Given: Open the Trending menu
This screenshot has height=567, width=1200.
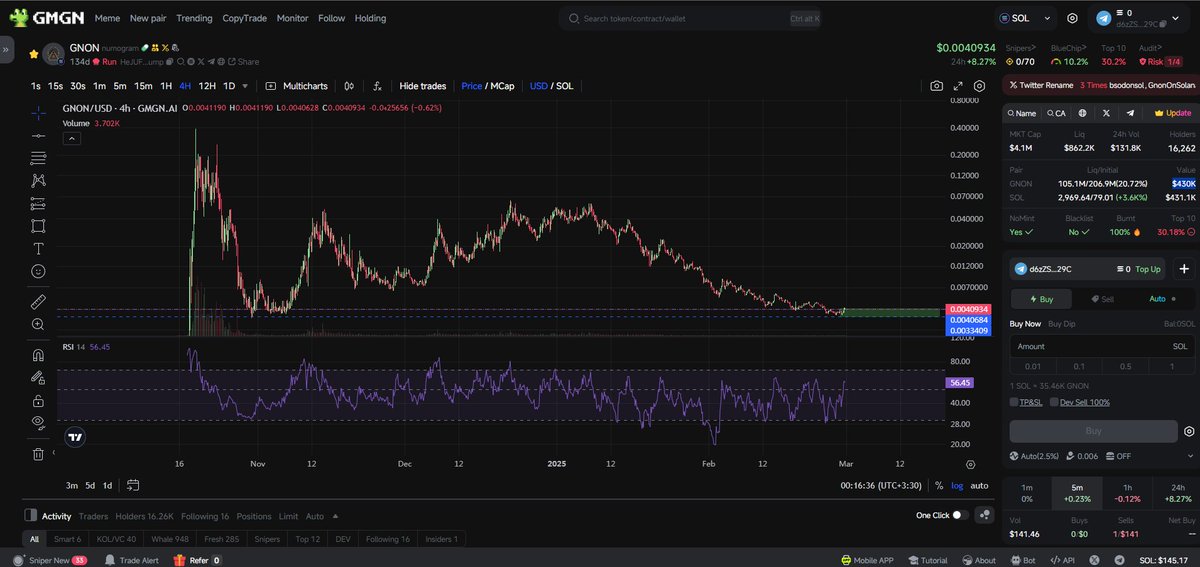Looking at the screenshot, I should coord(194,18).
